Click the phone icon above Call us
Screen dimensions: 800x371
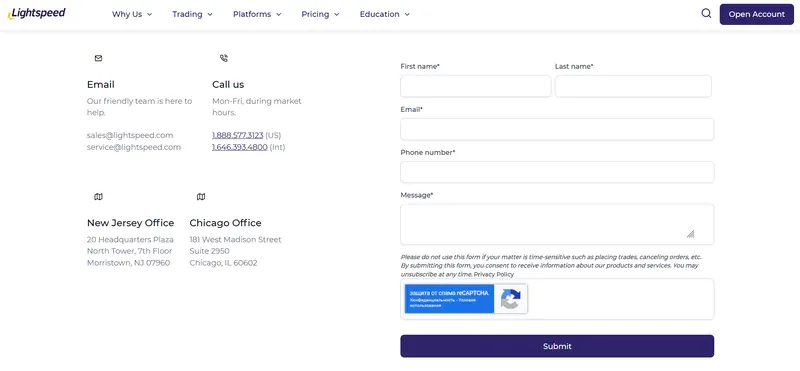[x=224, y=58]
